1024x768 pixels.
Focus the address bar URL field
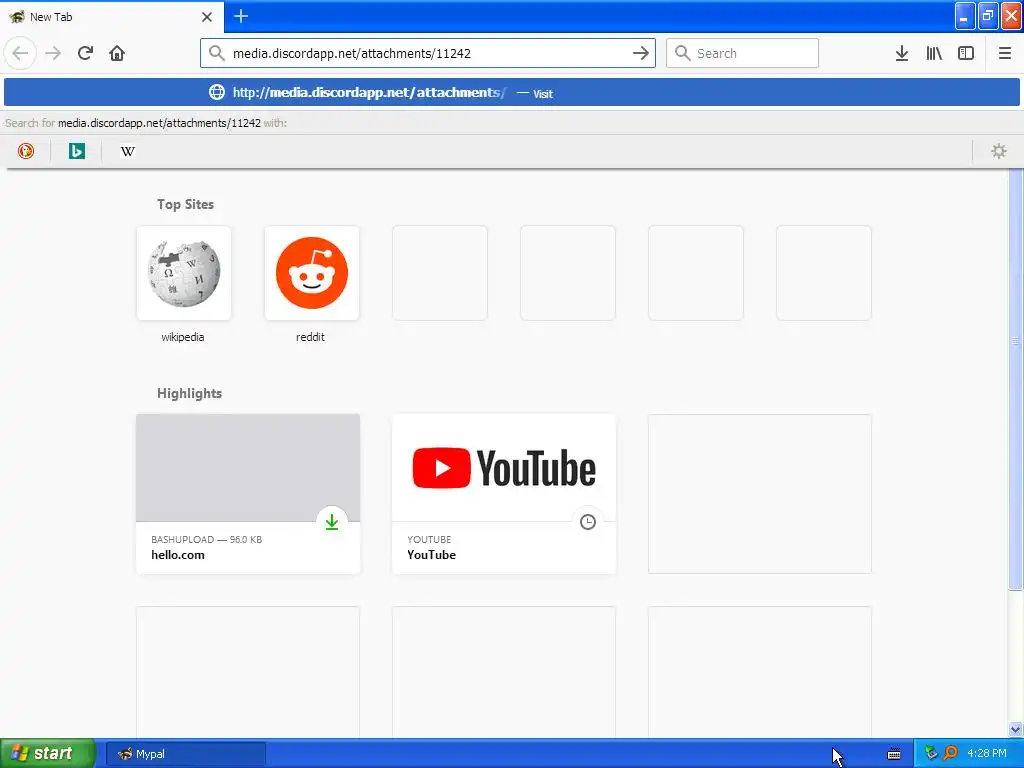point(428,53)
